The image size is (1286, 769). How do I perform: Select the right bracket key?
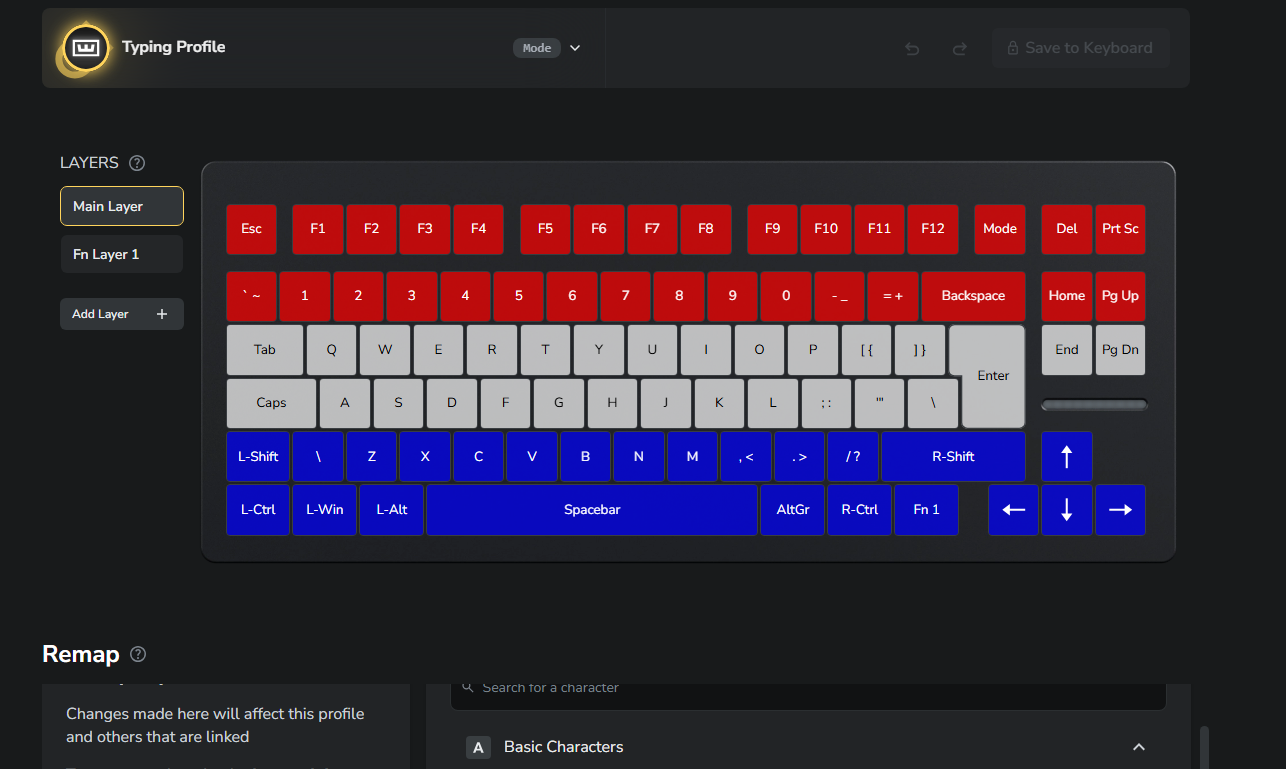(920, 350)
